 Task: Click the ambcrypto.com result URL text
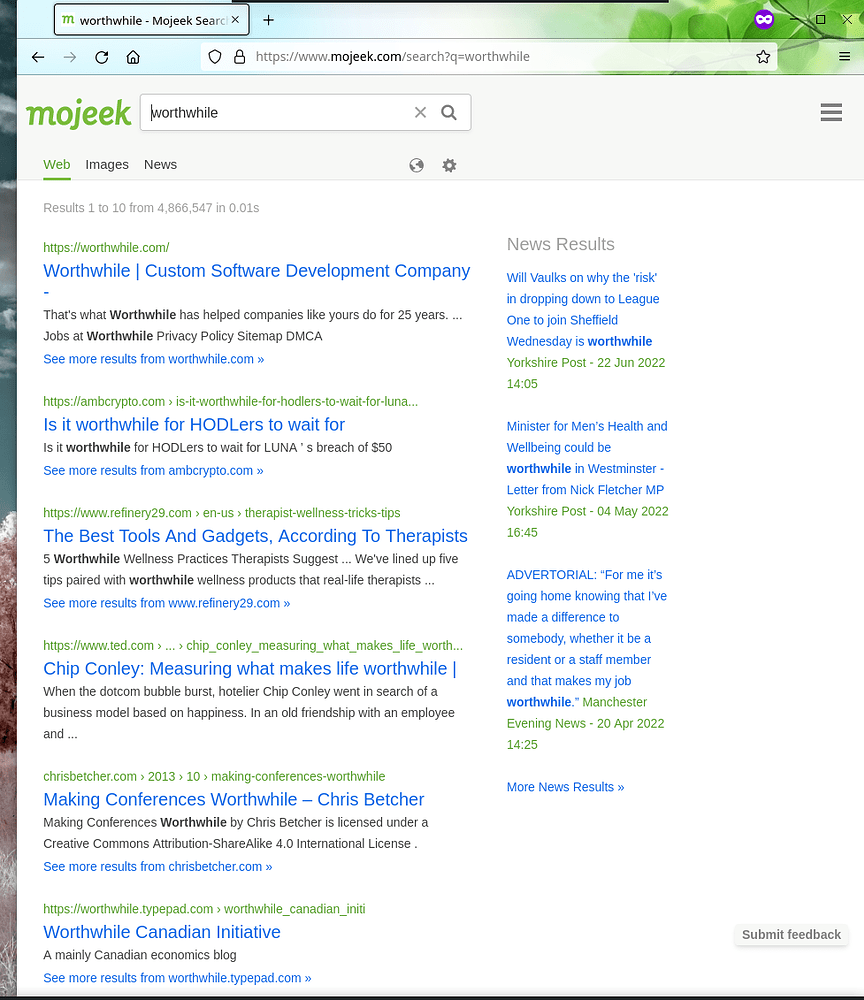[x=230, y=402]
